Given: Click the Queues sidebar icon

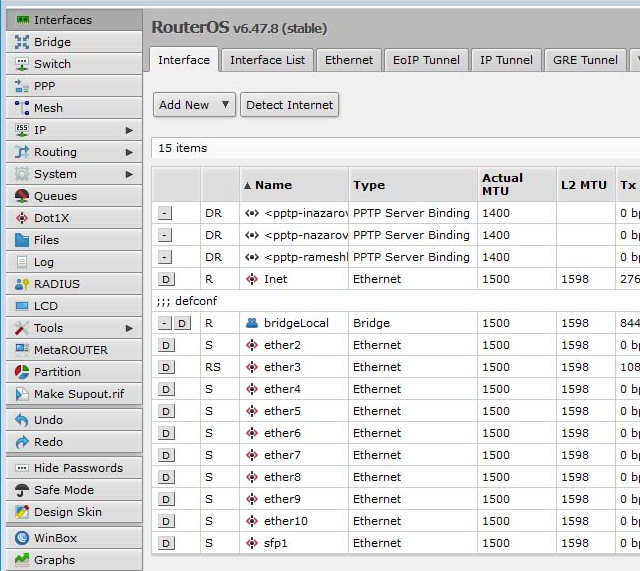Looking at the screenshot, I should (x=22, y=196).
